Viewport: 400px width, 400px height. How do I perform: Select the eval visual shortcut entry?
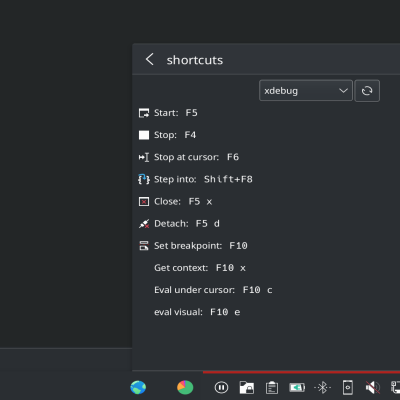pyautogui.click(x=197, y=312)
